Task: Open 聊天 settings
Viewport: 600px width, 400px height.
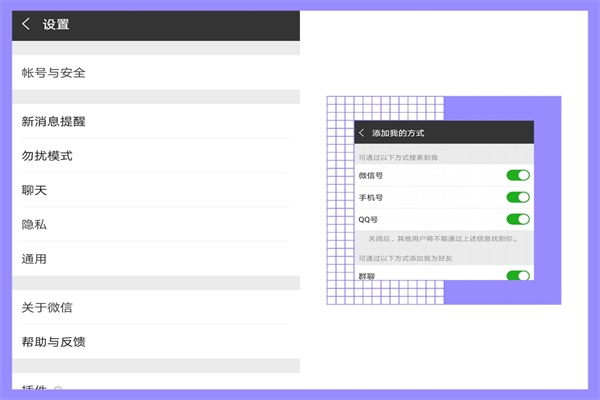Action: click(x=156, y=190)
